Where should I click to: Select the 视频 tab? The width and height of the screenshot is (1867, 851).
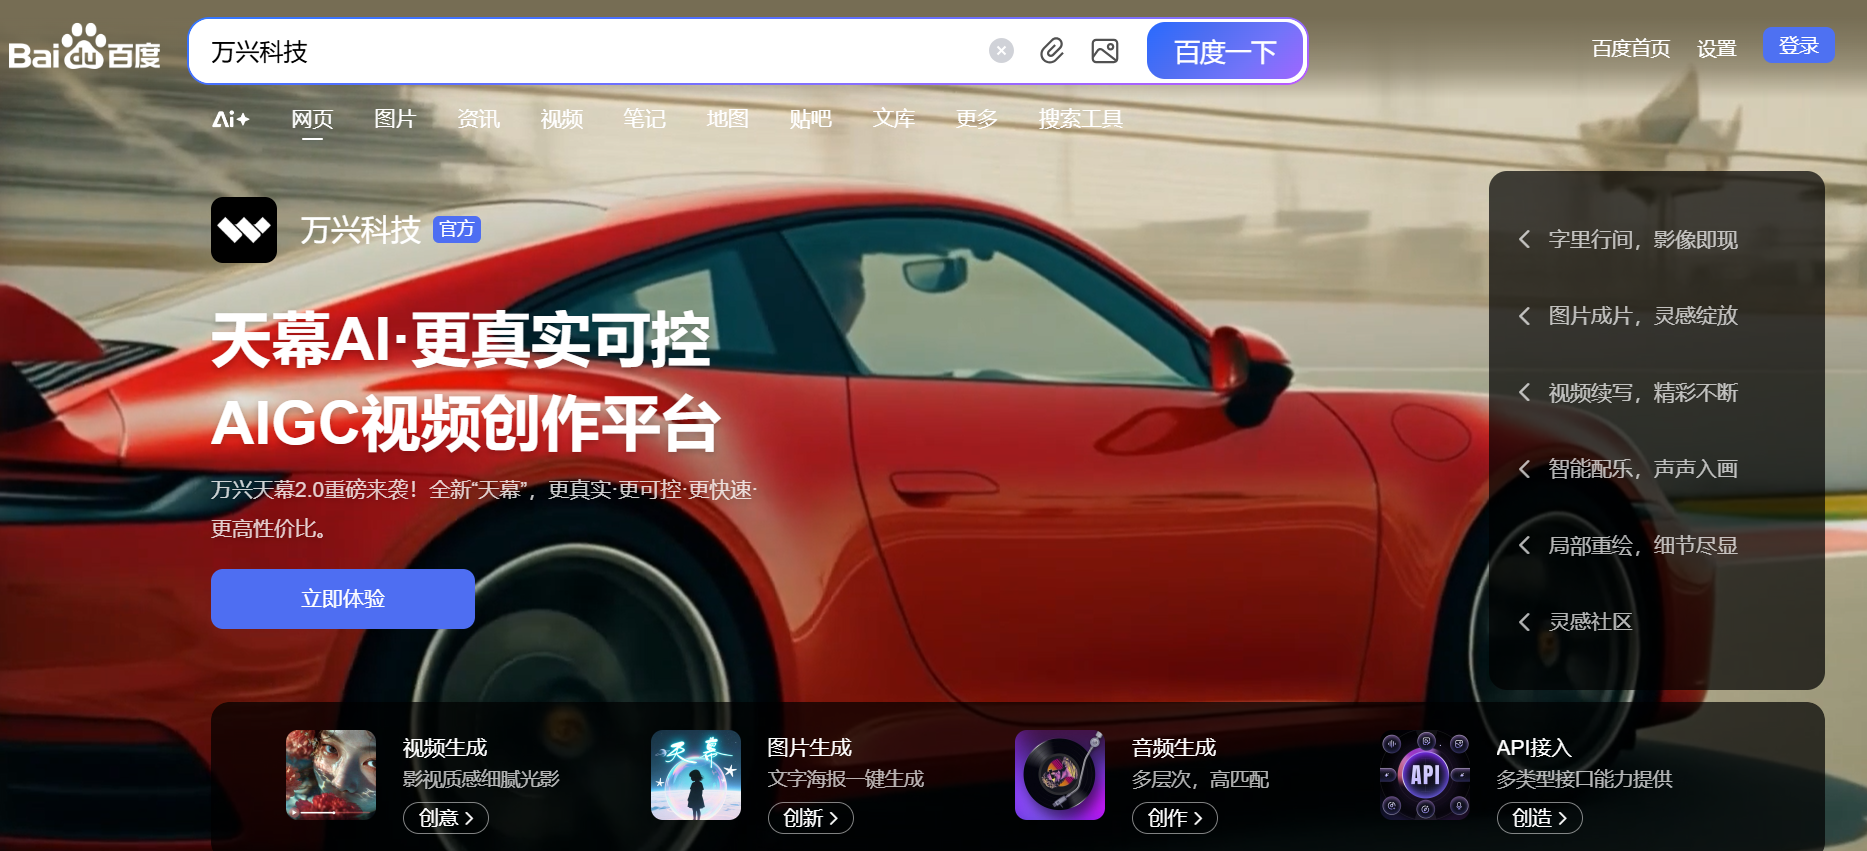[561, 119]
